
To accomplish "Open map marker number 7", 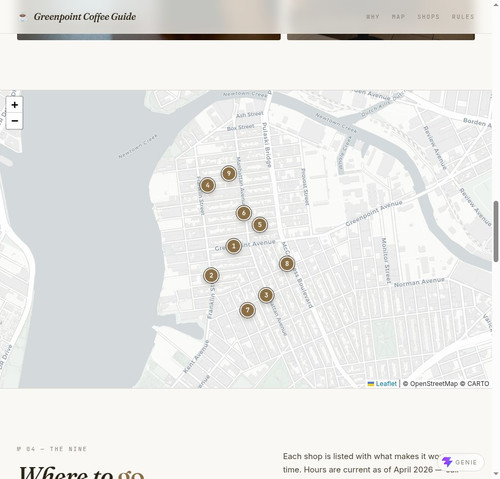I will coord(247,310).
